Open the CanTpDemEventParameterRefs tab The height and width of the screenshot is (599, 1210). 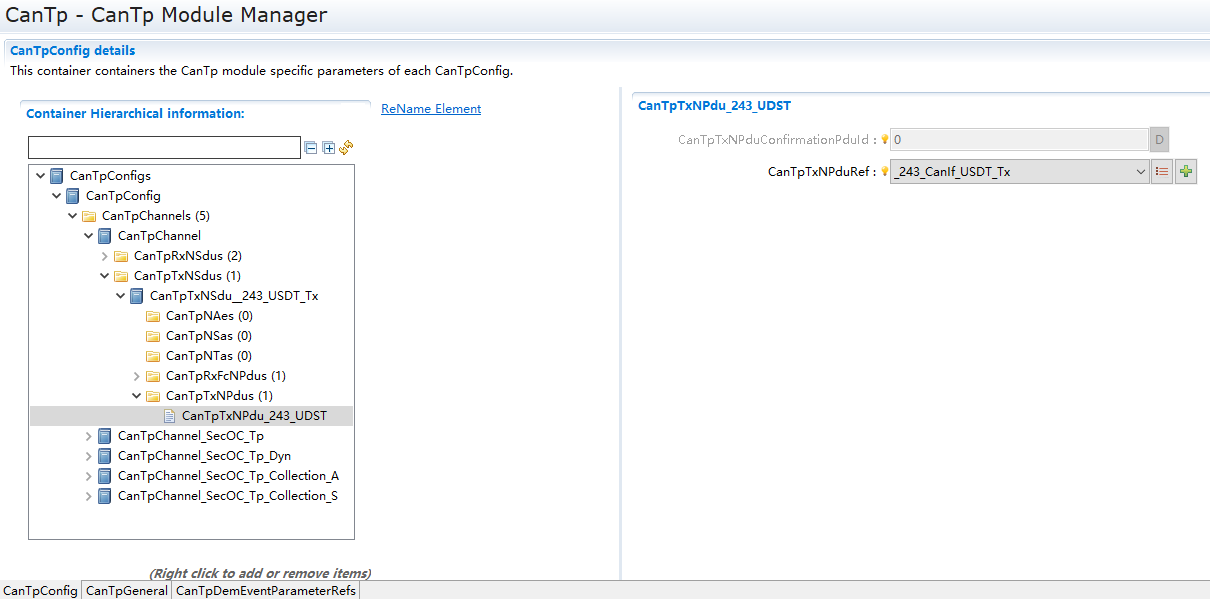pyautogui.click(x=265, y=591)
